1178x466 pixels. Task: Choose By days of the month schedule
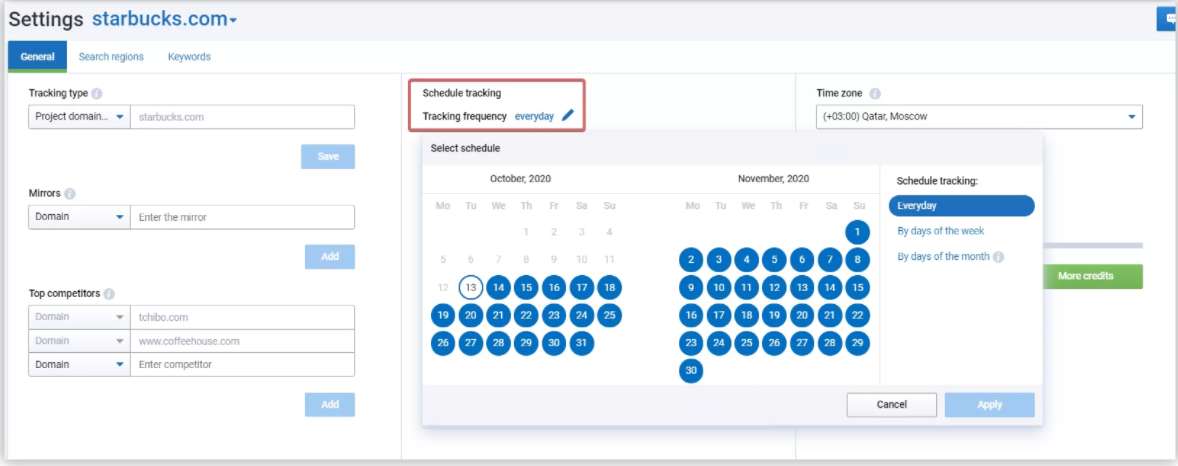click(944, 257)
